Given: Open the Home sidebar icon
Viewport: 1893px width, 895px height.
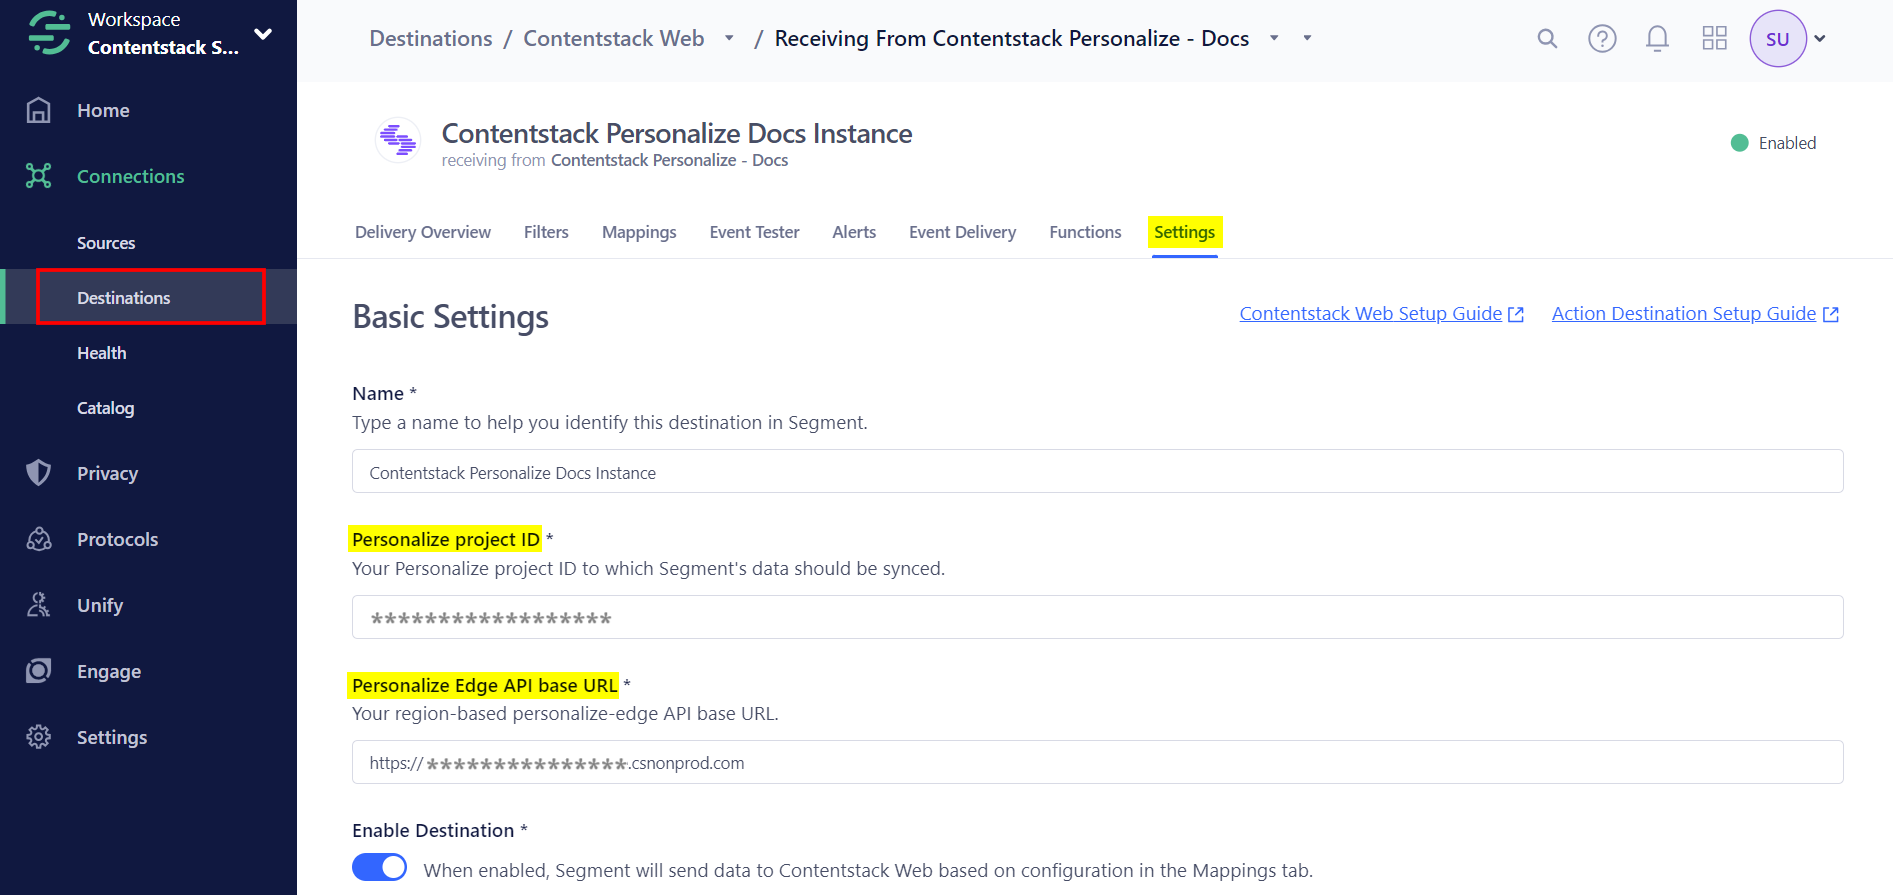Looking at the screenshot, I should coord(38,110).
